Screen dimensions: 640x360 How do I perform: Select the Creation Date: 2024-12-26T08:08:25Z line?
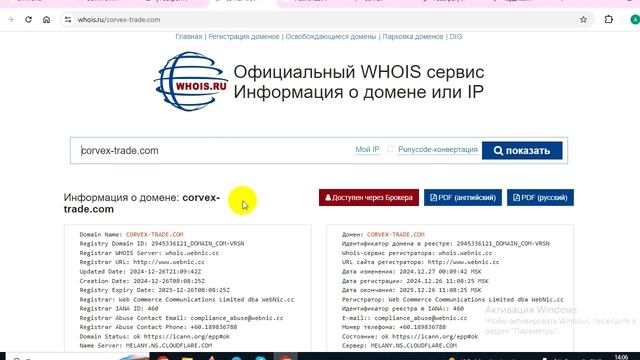142,281
